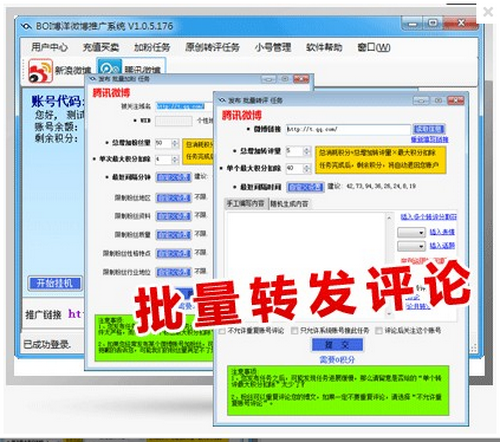Click the 被关注域名 input in the 加粉 window
This screenshot has height=442, width=500.
coord(184,106)
